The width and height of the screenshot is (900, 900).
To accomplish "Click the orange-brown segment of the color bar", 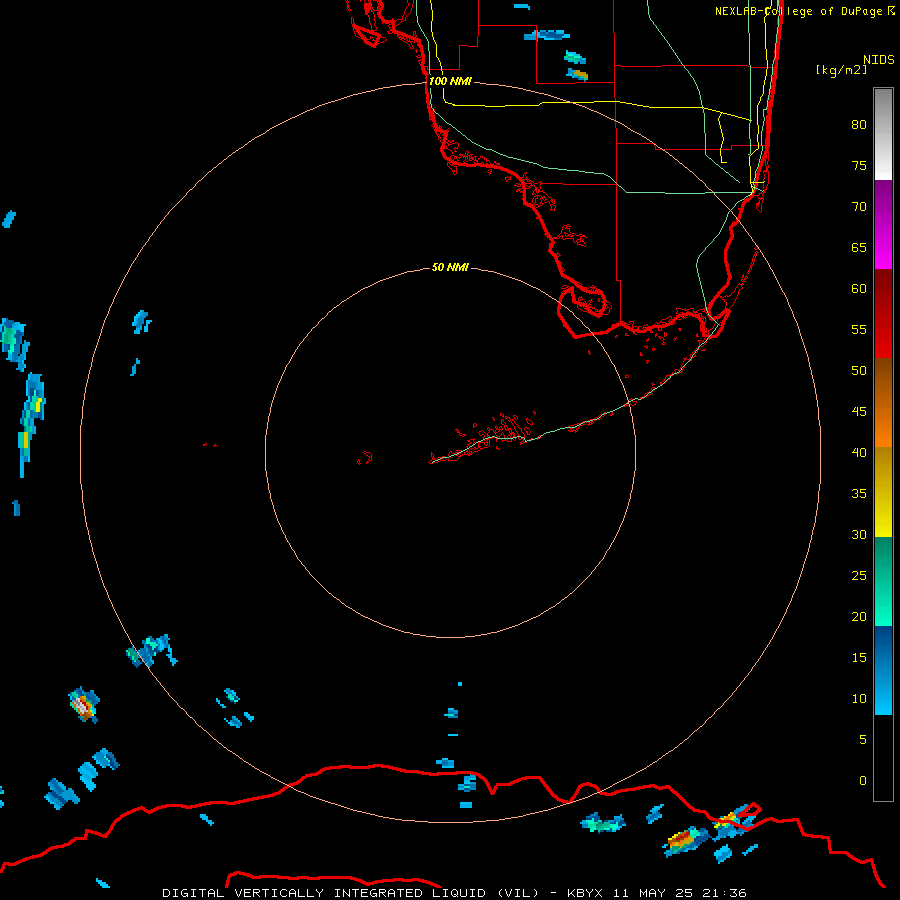I will (883, 402).
